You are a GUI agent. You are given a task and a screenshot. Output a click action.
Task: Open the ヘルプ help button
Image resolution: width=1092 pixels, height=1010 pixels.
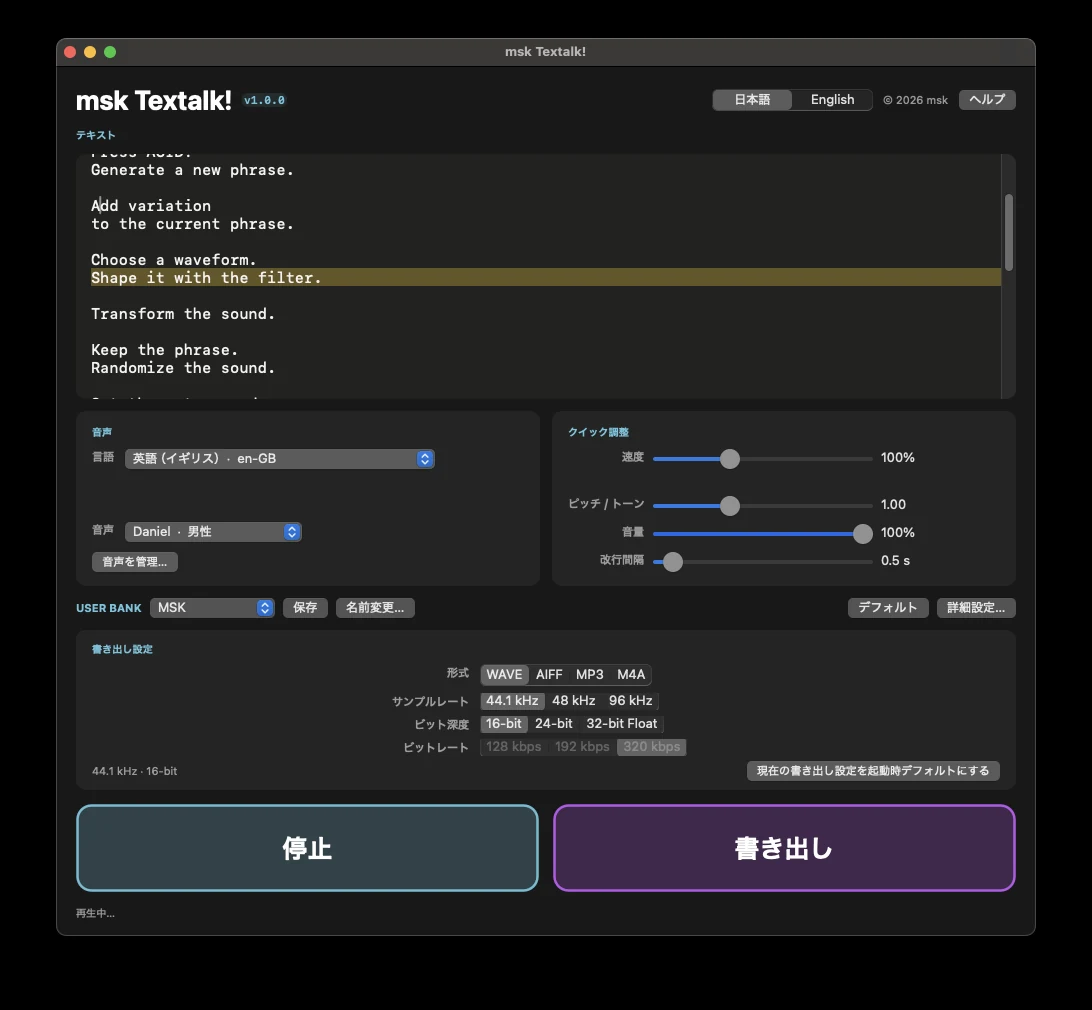pyautogui.click(x=987, y=100)
